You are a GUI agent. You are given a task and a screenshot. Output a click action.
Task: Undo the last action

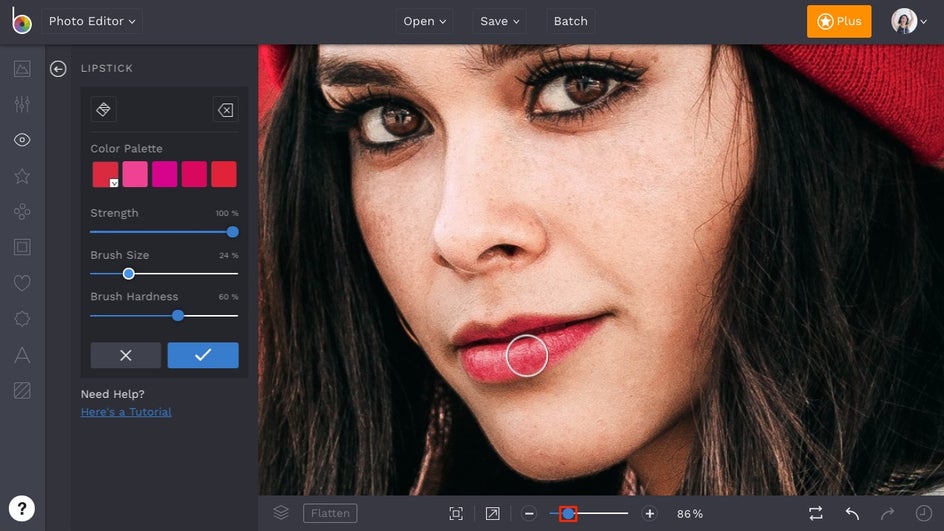[x=852, y=514]
